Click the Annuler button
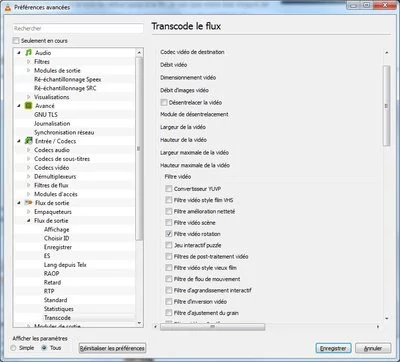Screen dimensions: 400x362 point(373,348)
